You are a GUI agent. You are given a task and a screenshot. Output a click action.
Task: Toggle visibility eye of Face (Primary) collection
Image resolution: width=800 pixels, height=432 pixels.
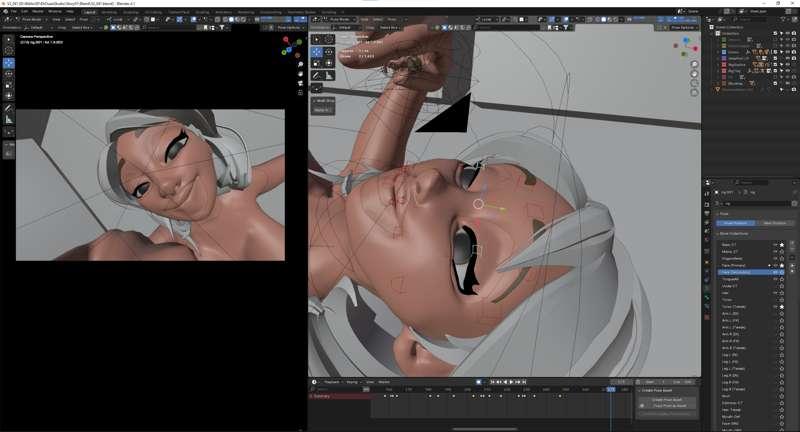[x=775, y=265]
